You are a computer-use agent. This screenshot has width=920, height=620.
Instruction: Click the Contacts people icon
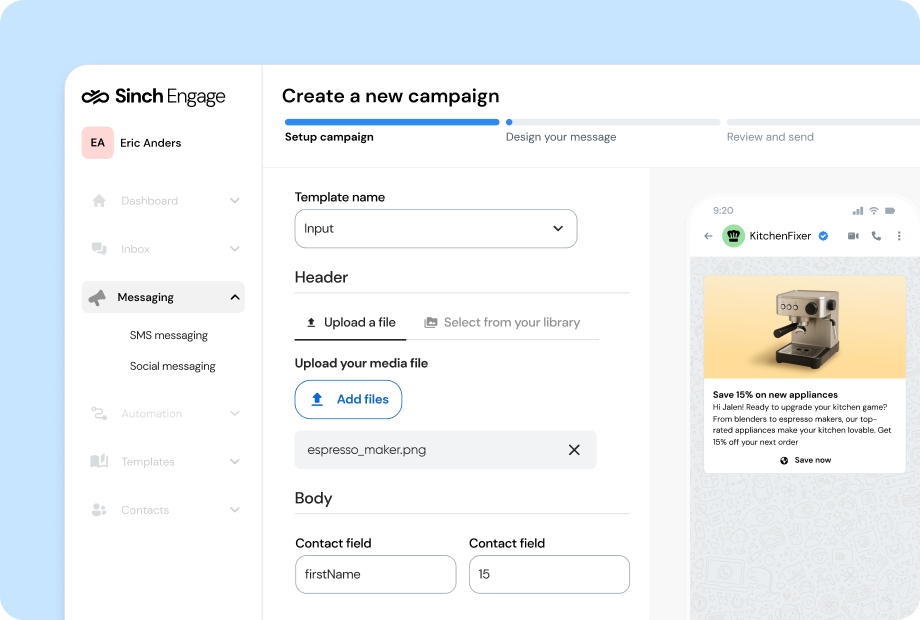[99, 510]
